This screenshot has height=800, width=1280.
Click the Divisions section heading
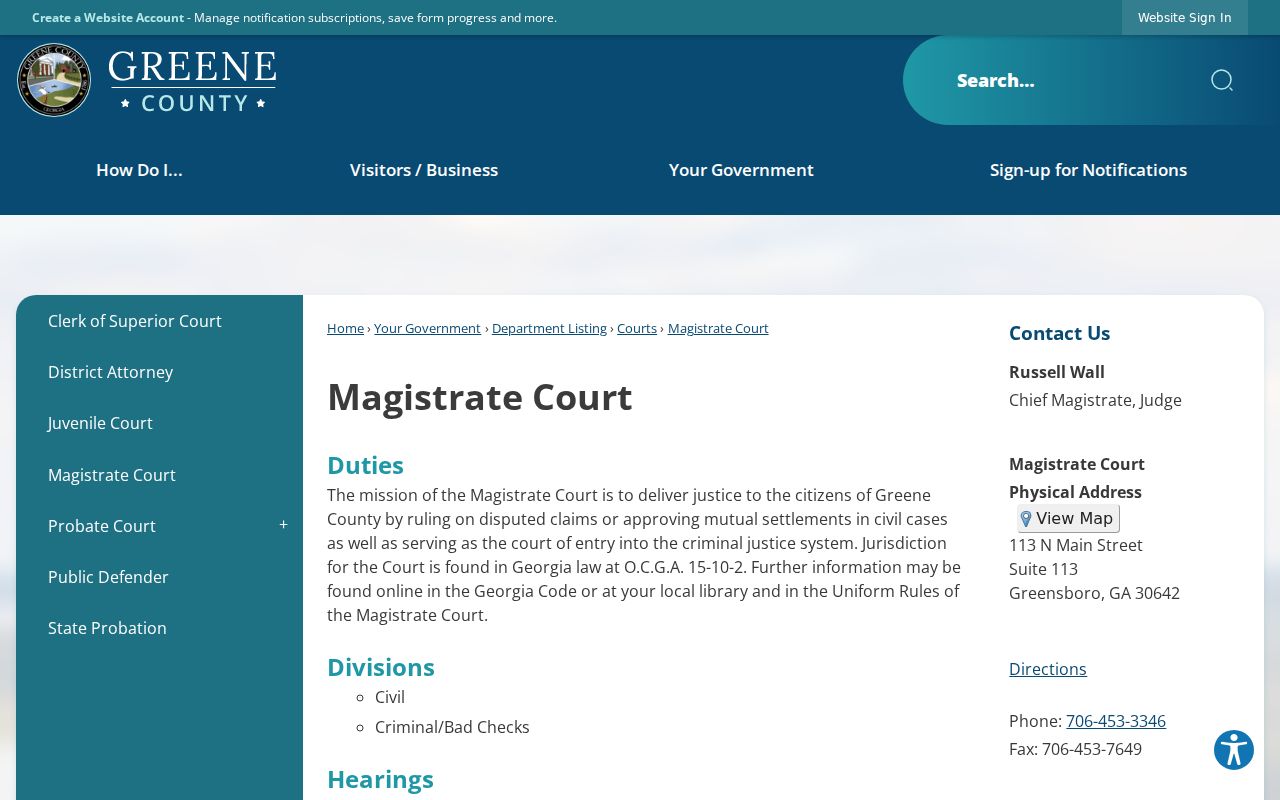[381, 667]
